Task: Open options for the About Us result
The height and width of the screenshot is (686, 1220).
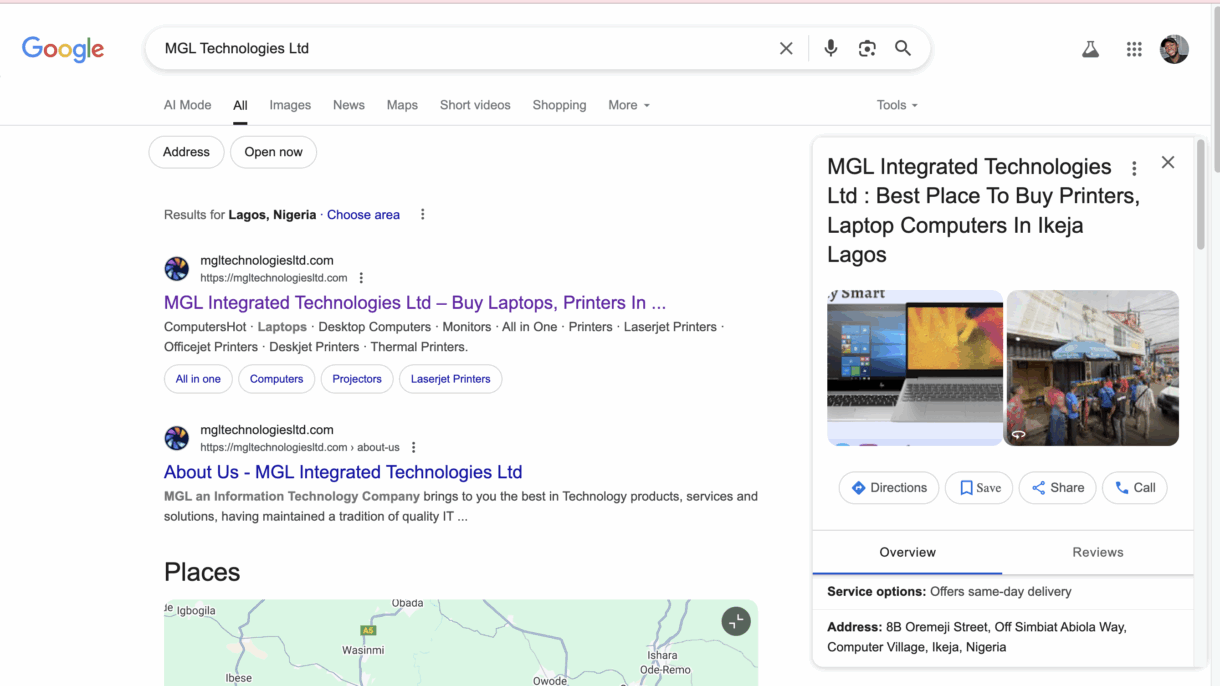Action: pyautogui.click(x=414, y=448)
